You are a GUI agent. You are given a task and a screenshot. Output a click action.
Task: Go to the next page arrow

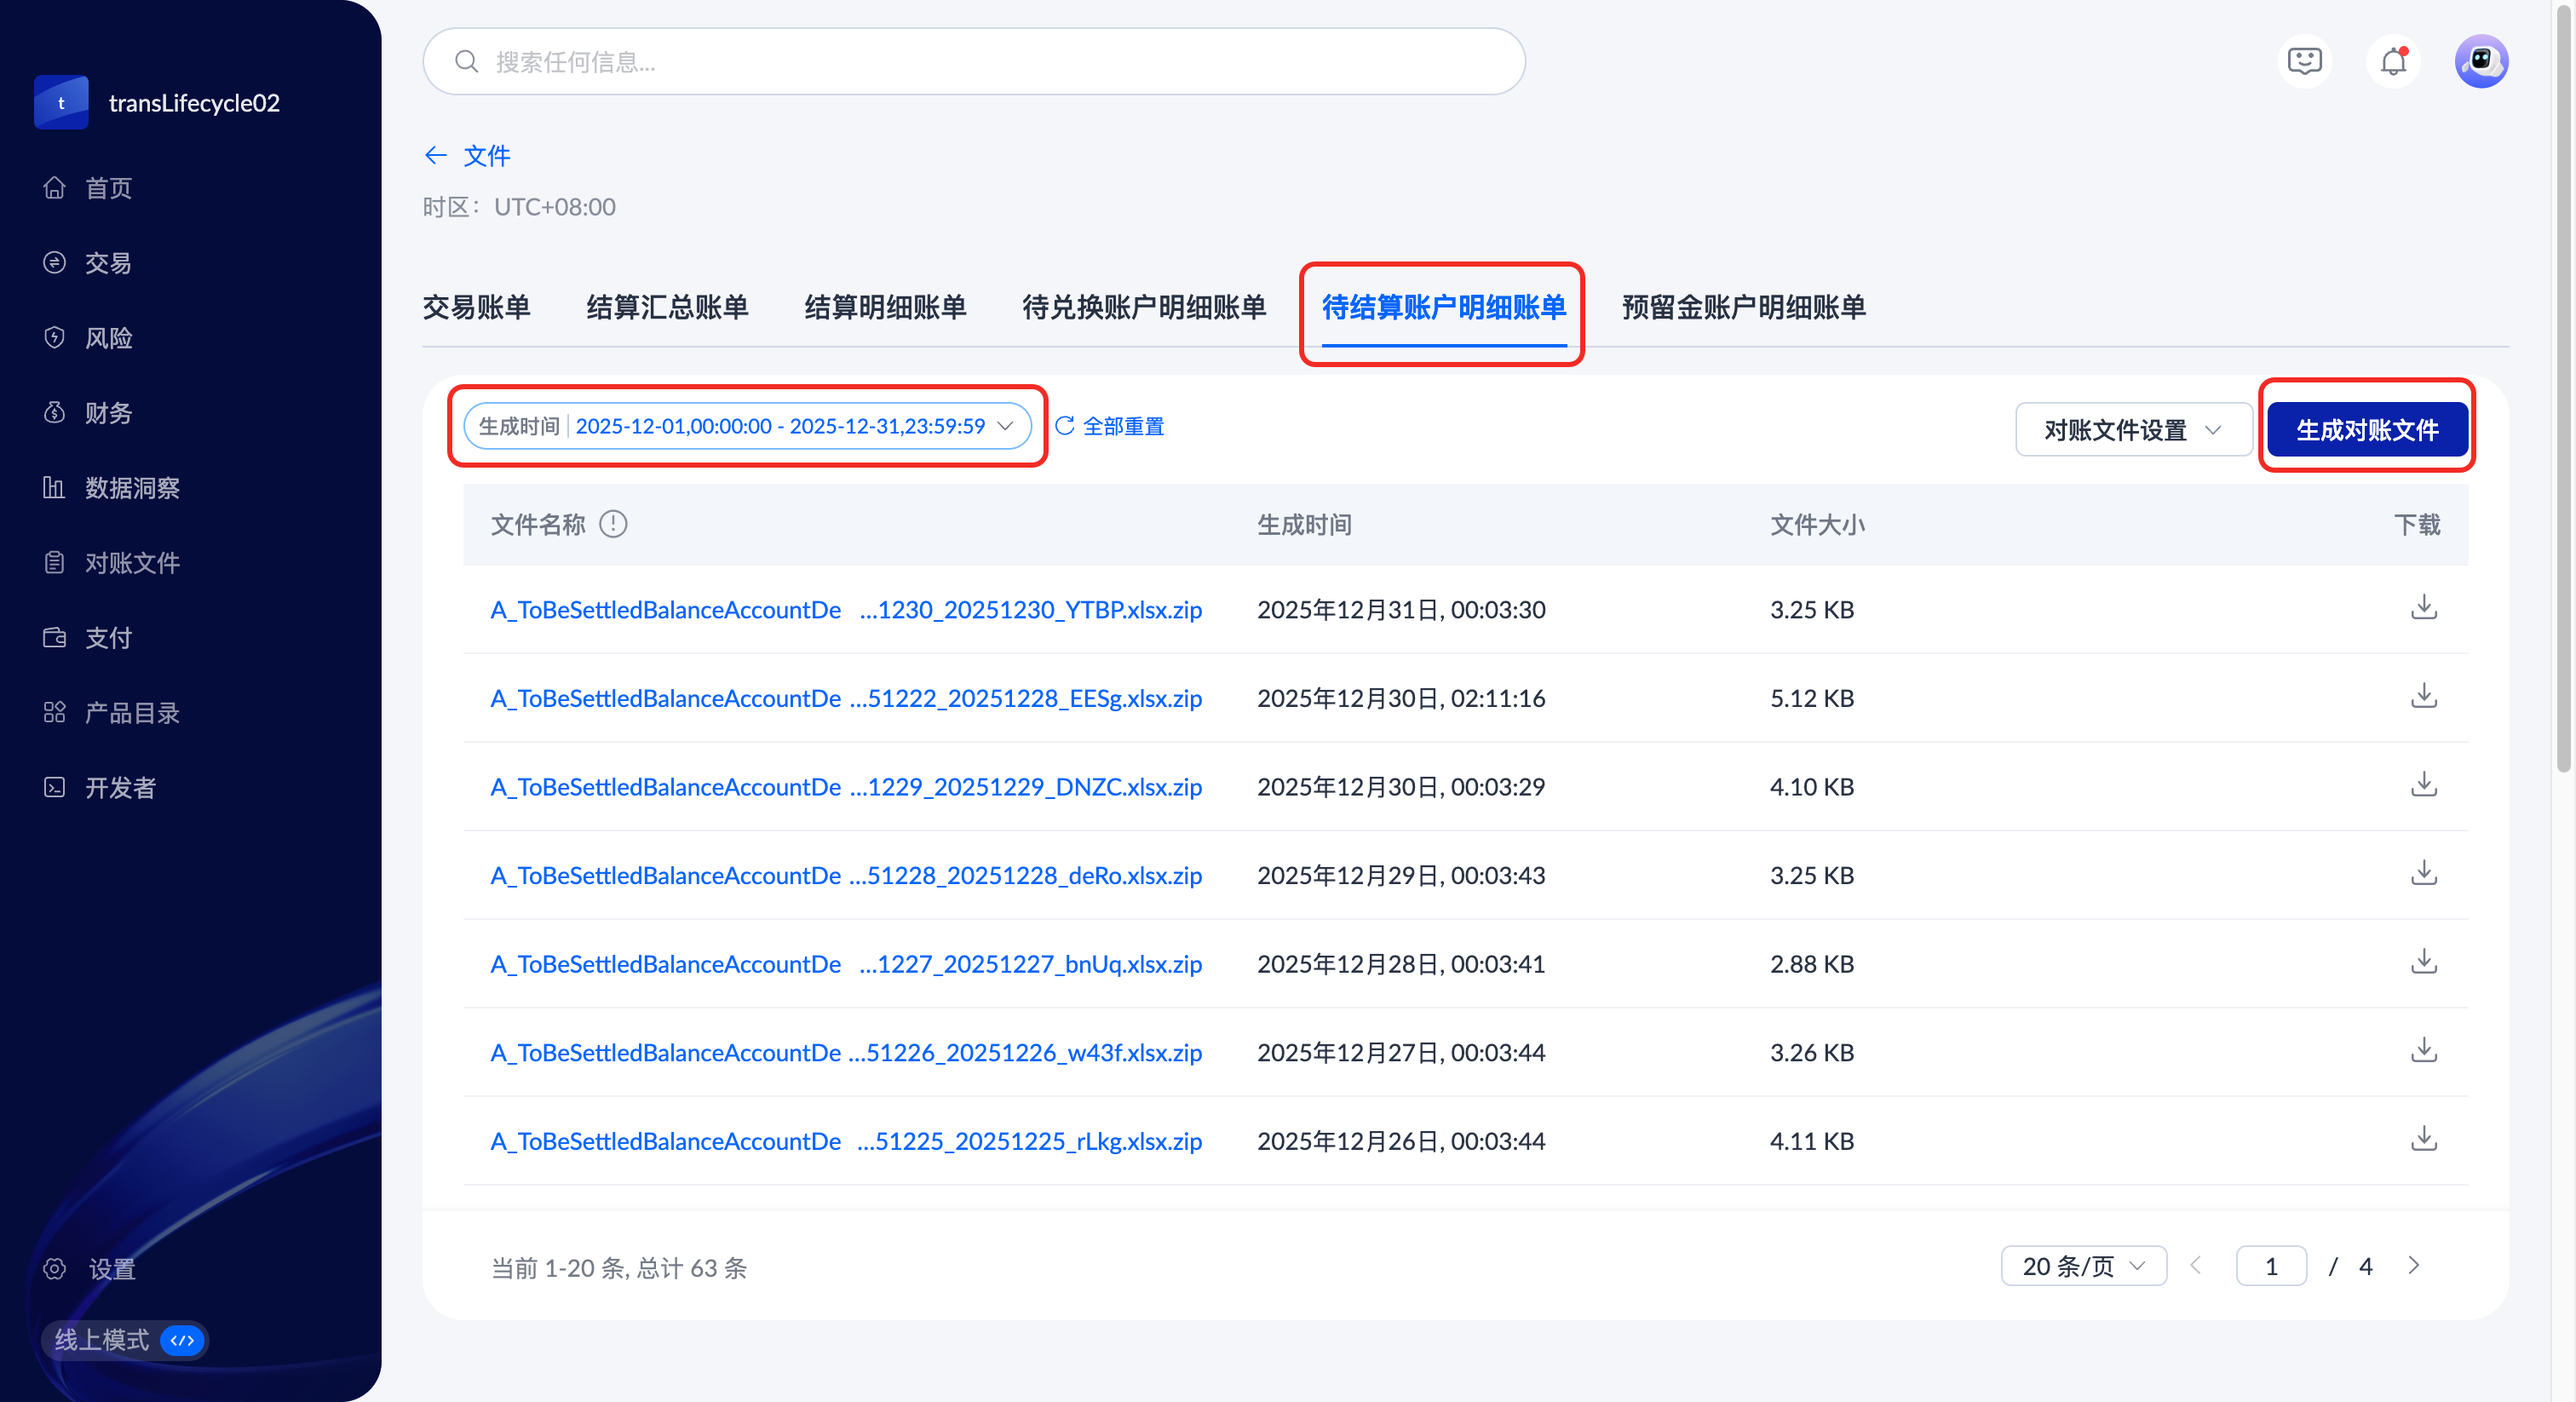[x=2414, y=1266]
